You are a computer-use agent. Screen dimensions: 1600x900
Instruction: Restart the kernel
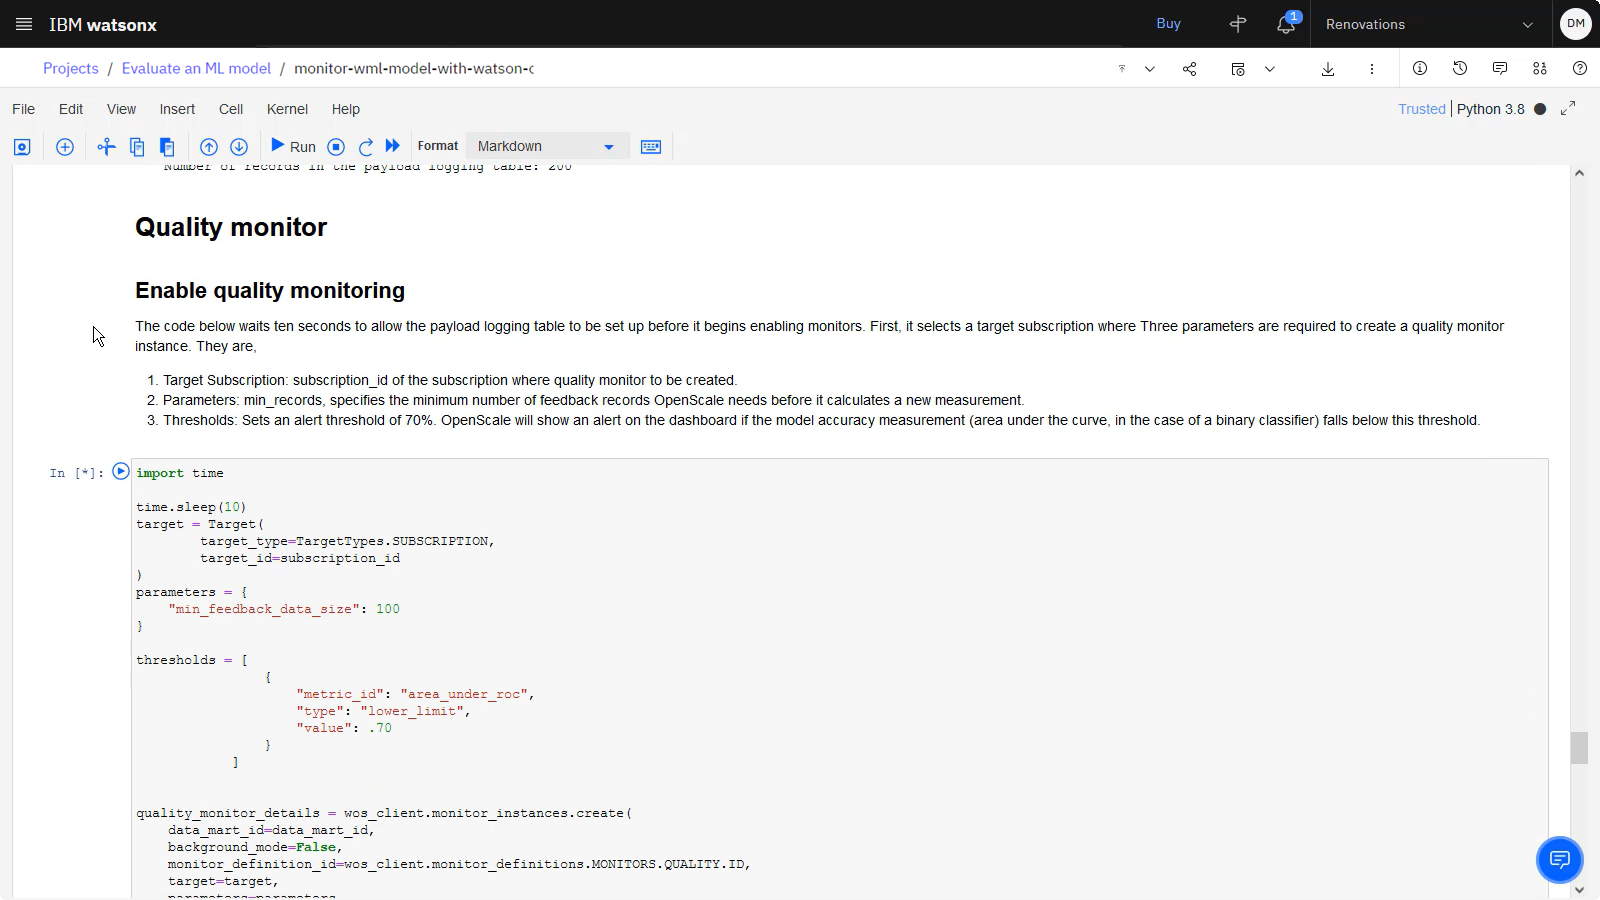(x=365, y=147)
